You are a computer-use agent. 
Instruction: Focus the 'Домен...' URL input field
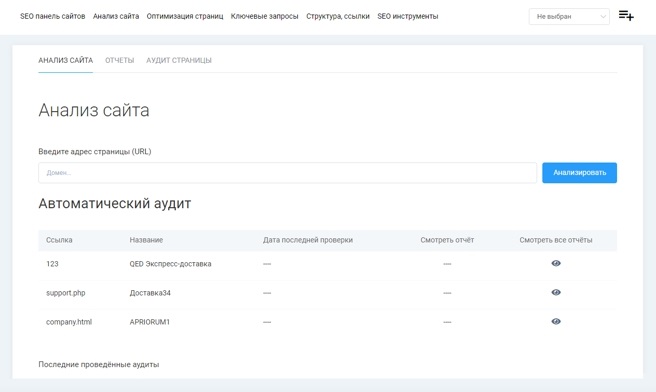[x=287, y=173]
